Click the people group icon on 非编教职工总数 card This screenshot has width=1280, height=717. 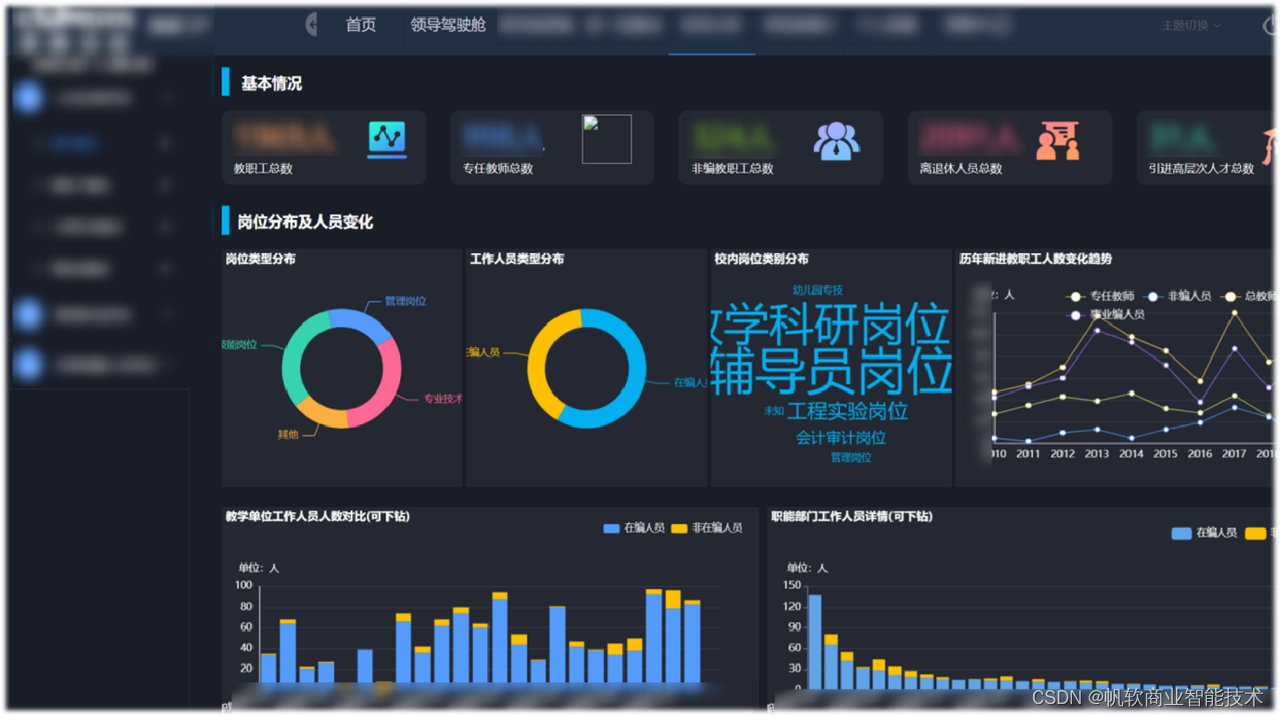[x=836, y=141]
